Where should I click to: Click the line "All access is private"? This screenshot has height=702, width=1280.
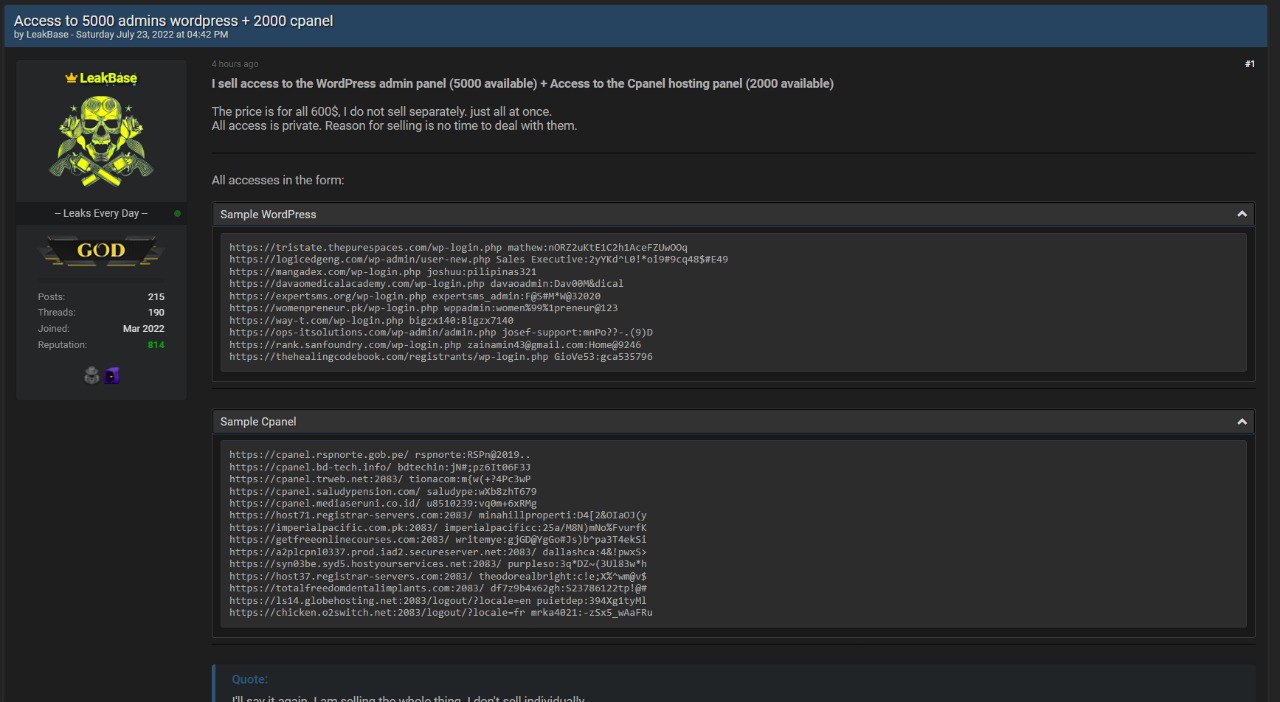pos(394,126)
